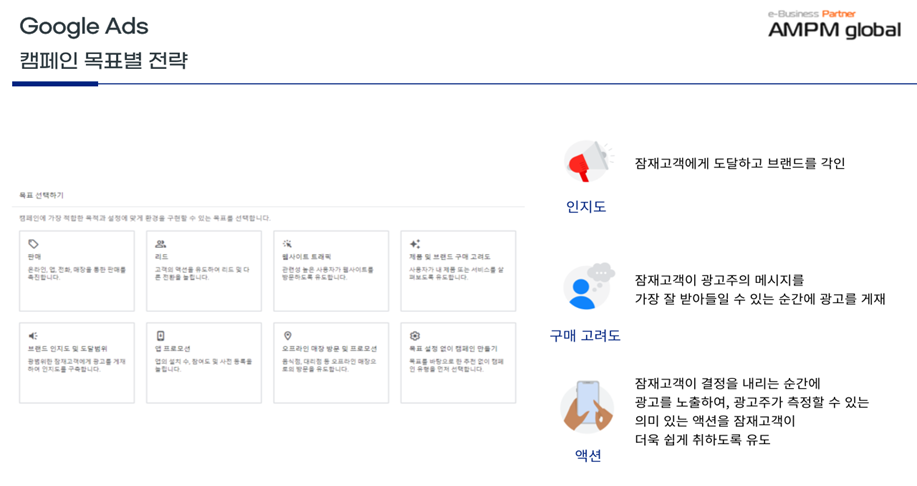Screen dimensions: 917x486
Task: Click the sparkle icon for 제품 및 브랜드 구매 고려도
Action: (415, 244)
